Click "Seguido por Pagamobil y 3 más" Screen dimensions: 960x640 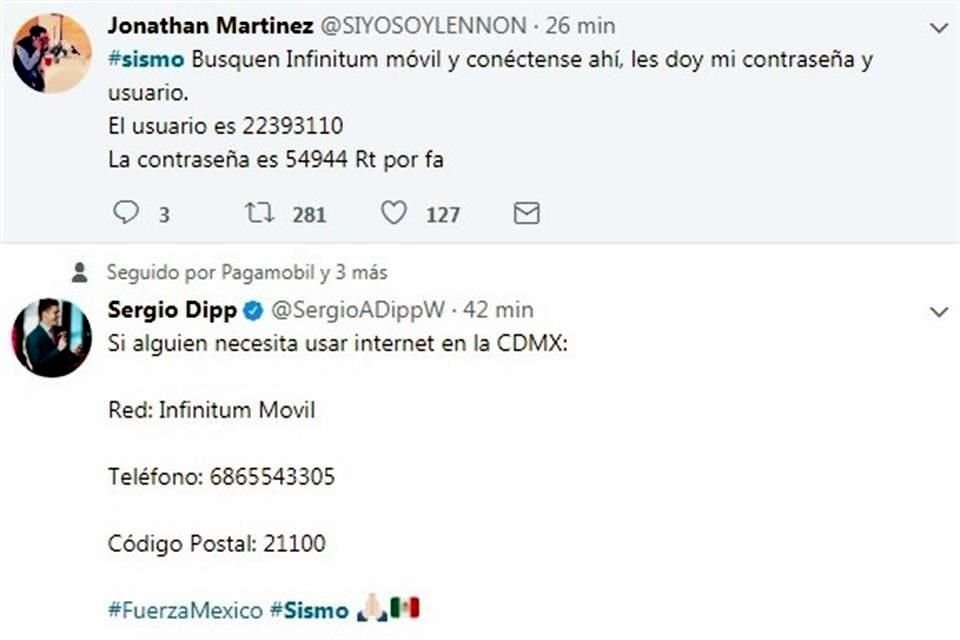coord(247,272)
